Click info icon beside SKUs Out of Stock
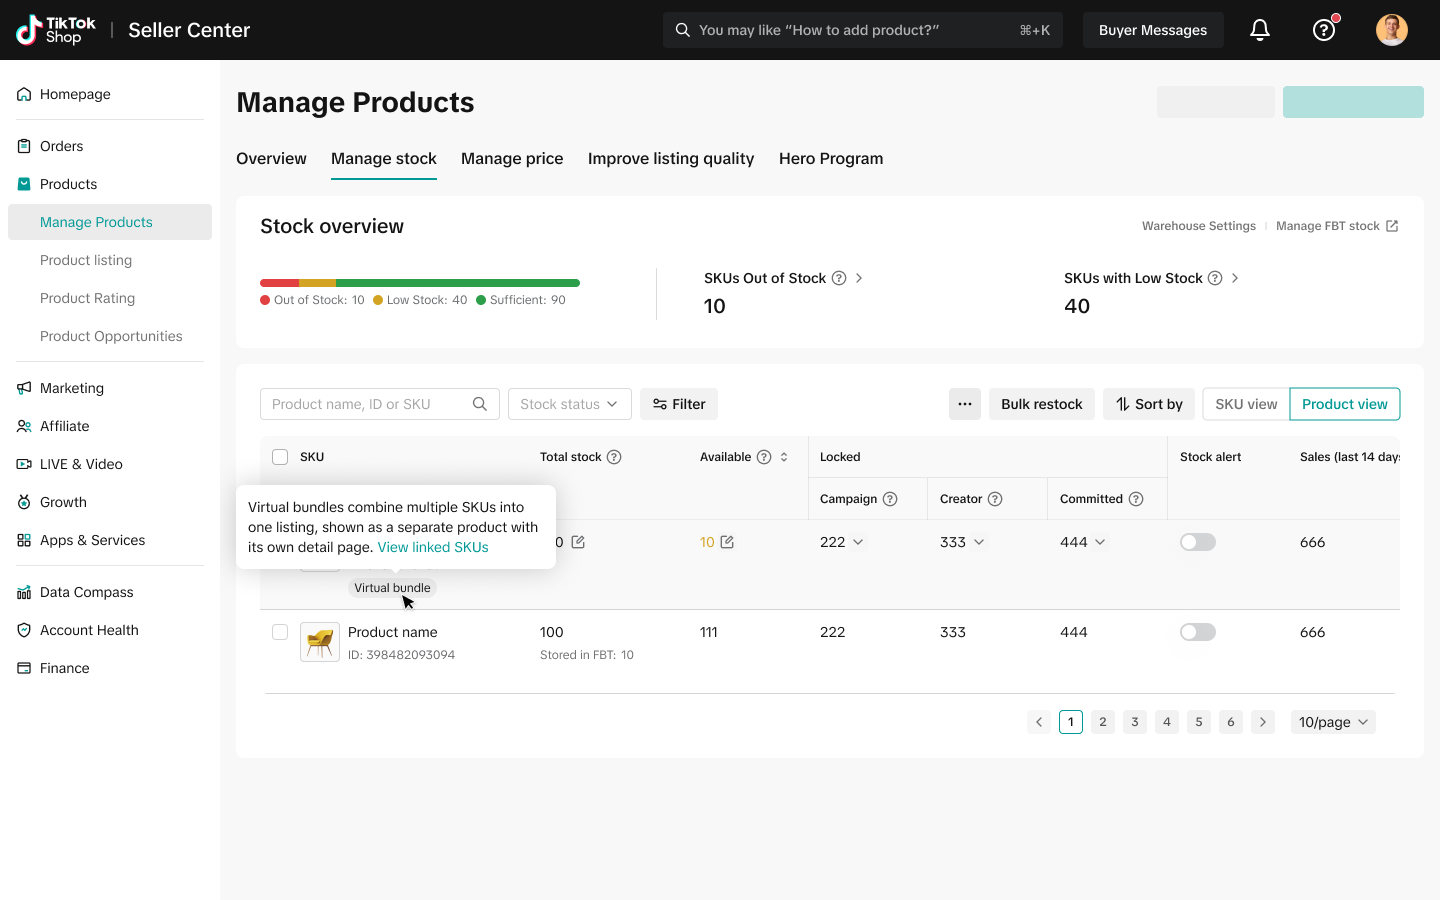1440x900 pixels. coord(839,278)
